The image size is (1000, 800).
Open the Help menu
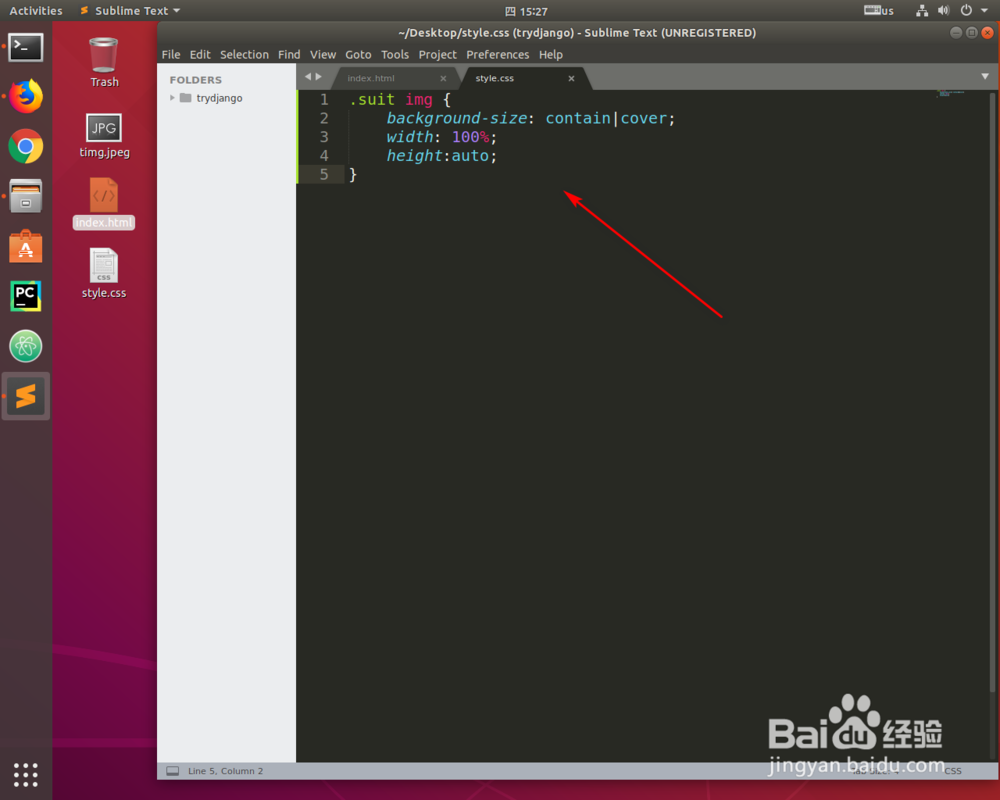[551, 55]
